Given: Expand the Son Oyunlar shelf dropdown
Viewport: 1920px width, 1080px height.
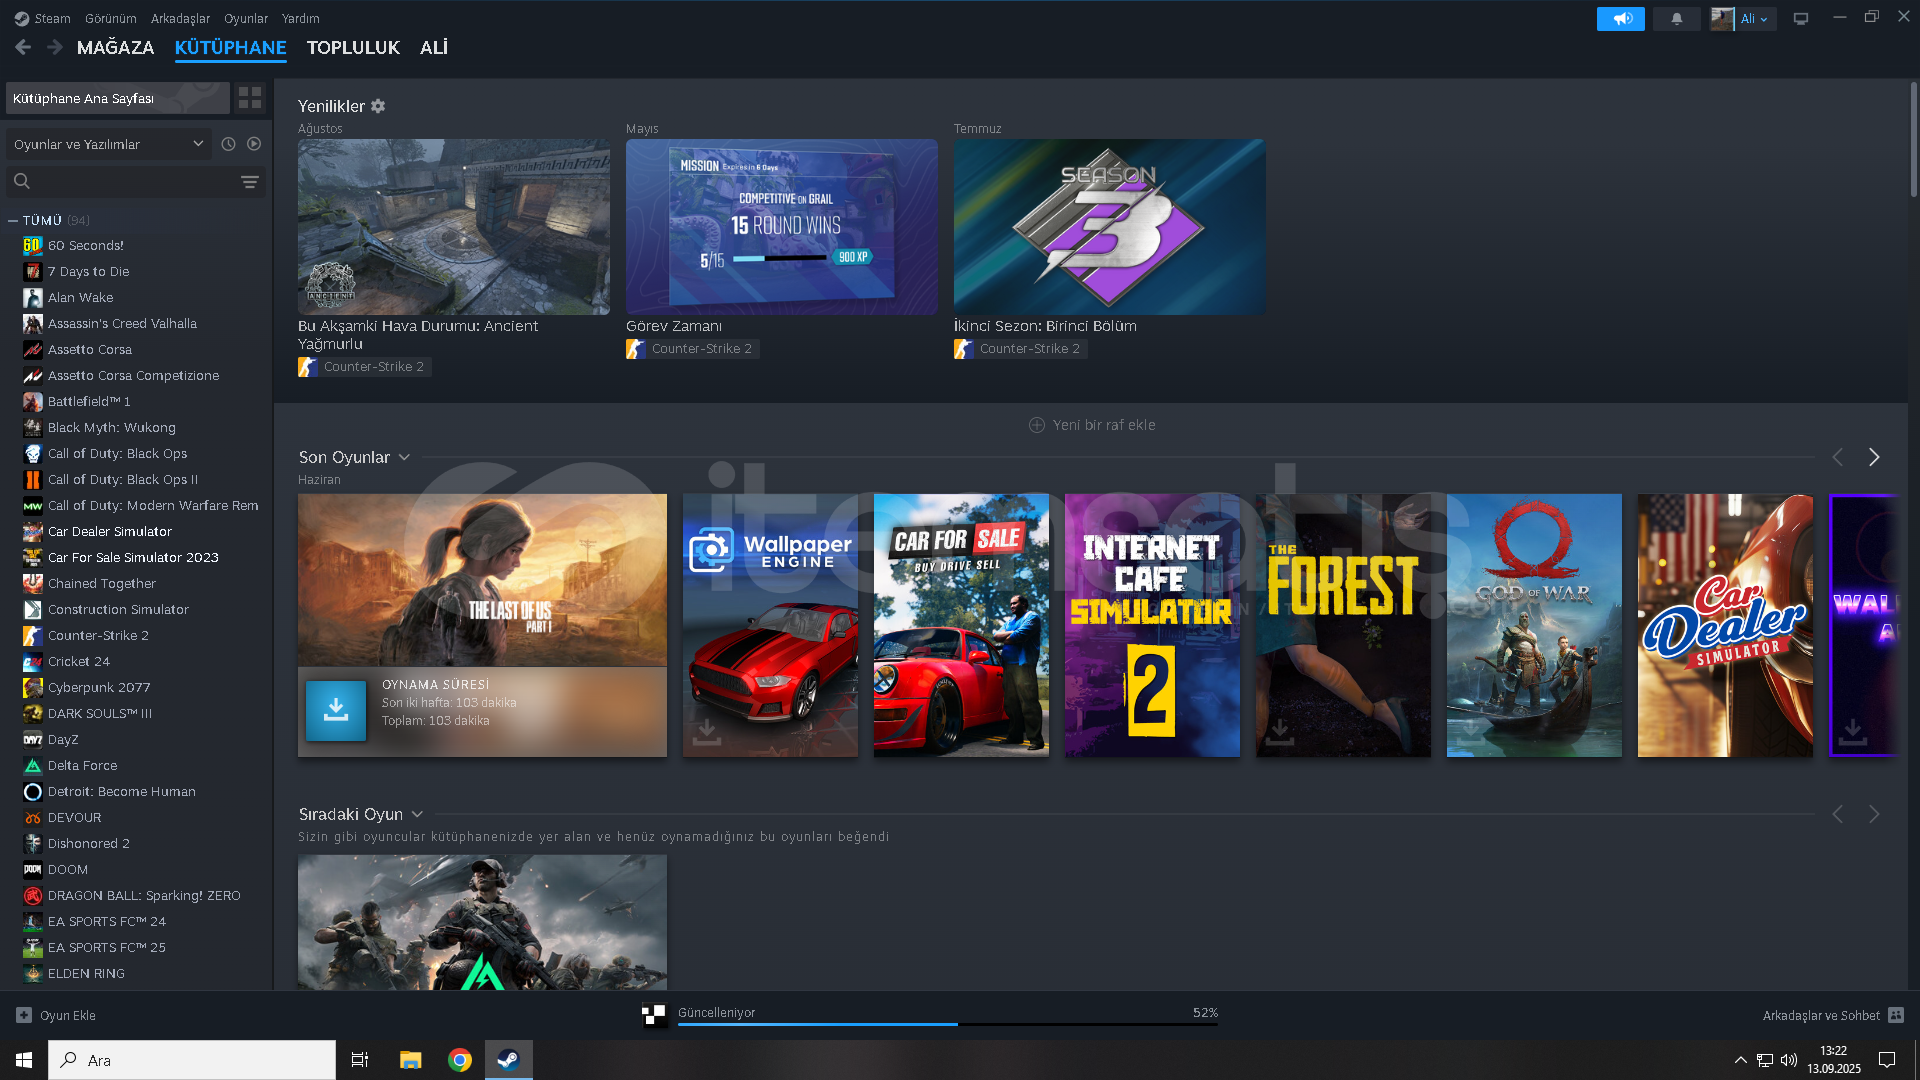Looking at the screenshot, I should (404, 457).
